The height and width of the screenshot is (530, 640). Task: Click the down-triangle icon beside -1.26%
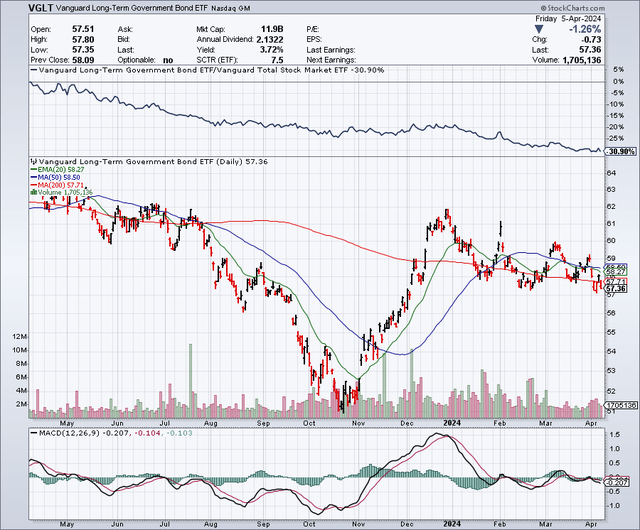[x=539, y=29]
